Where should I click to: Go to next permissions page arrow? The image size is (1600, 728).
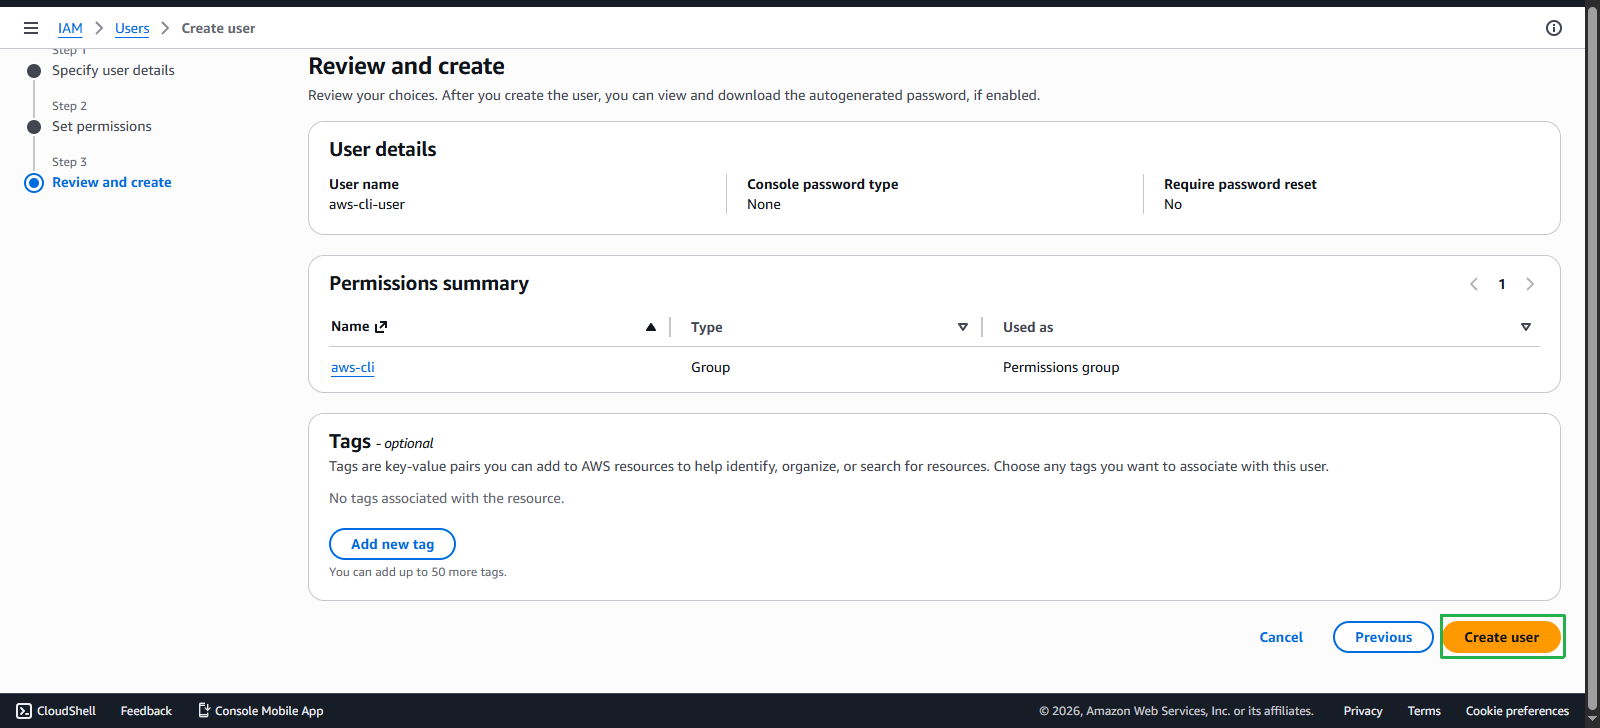1530,284
